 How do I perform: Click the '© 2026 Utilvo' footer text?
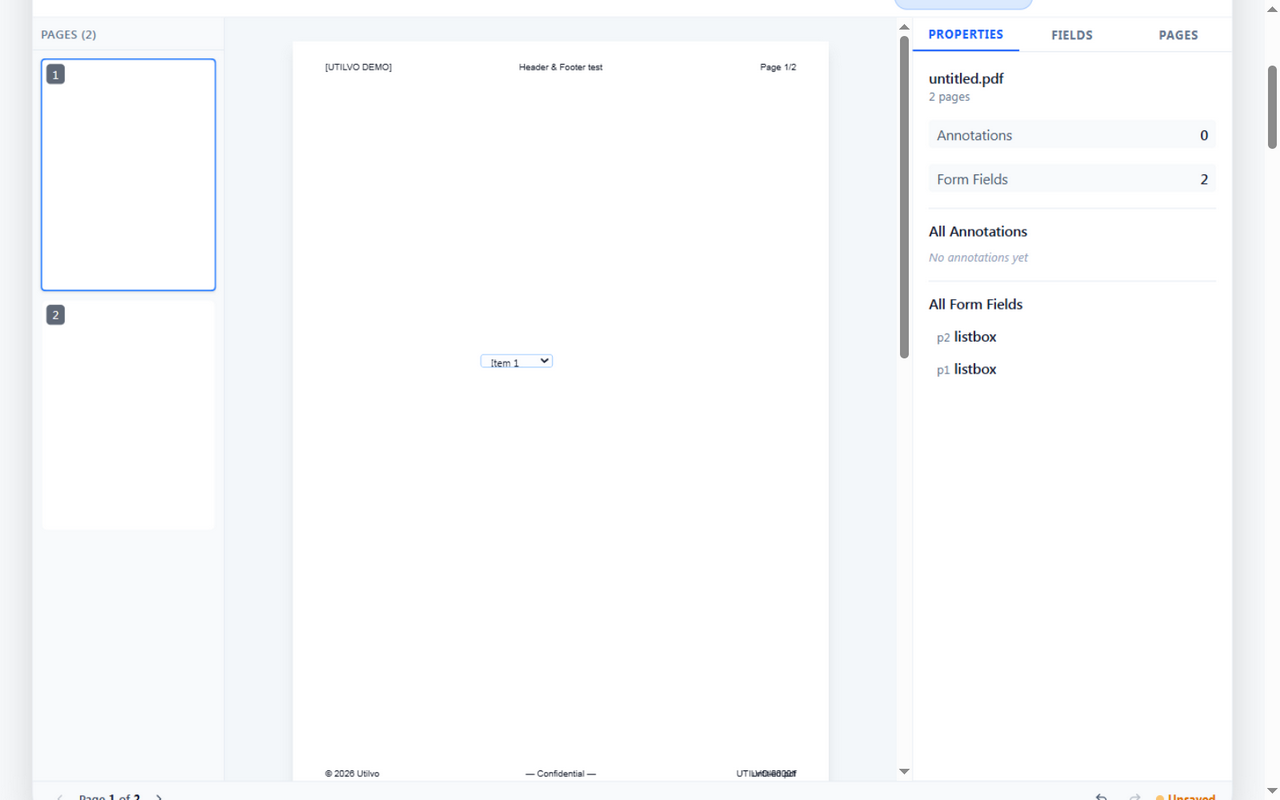click(x=352, y=774)
